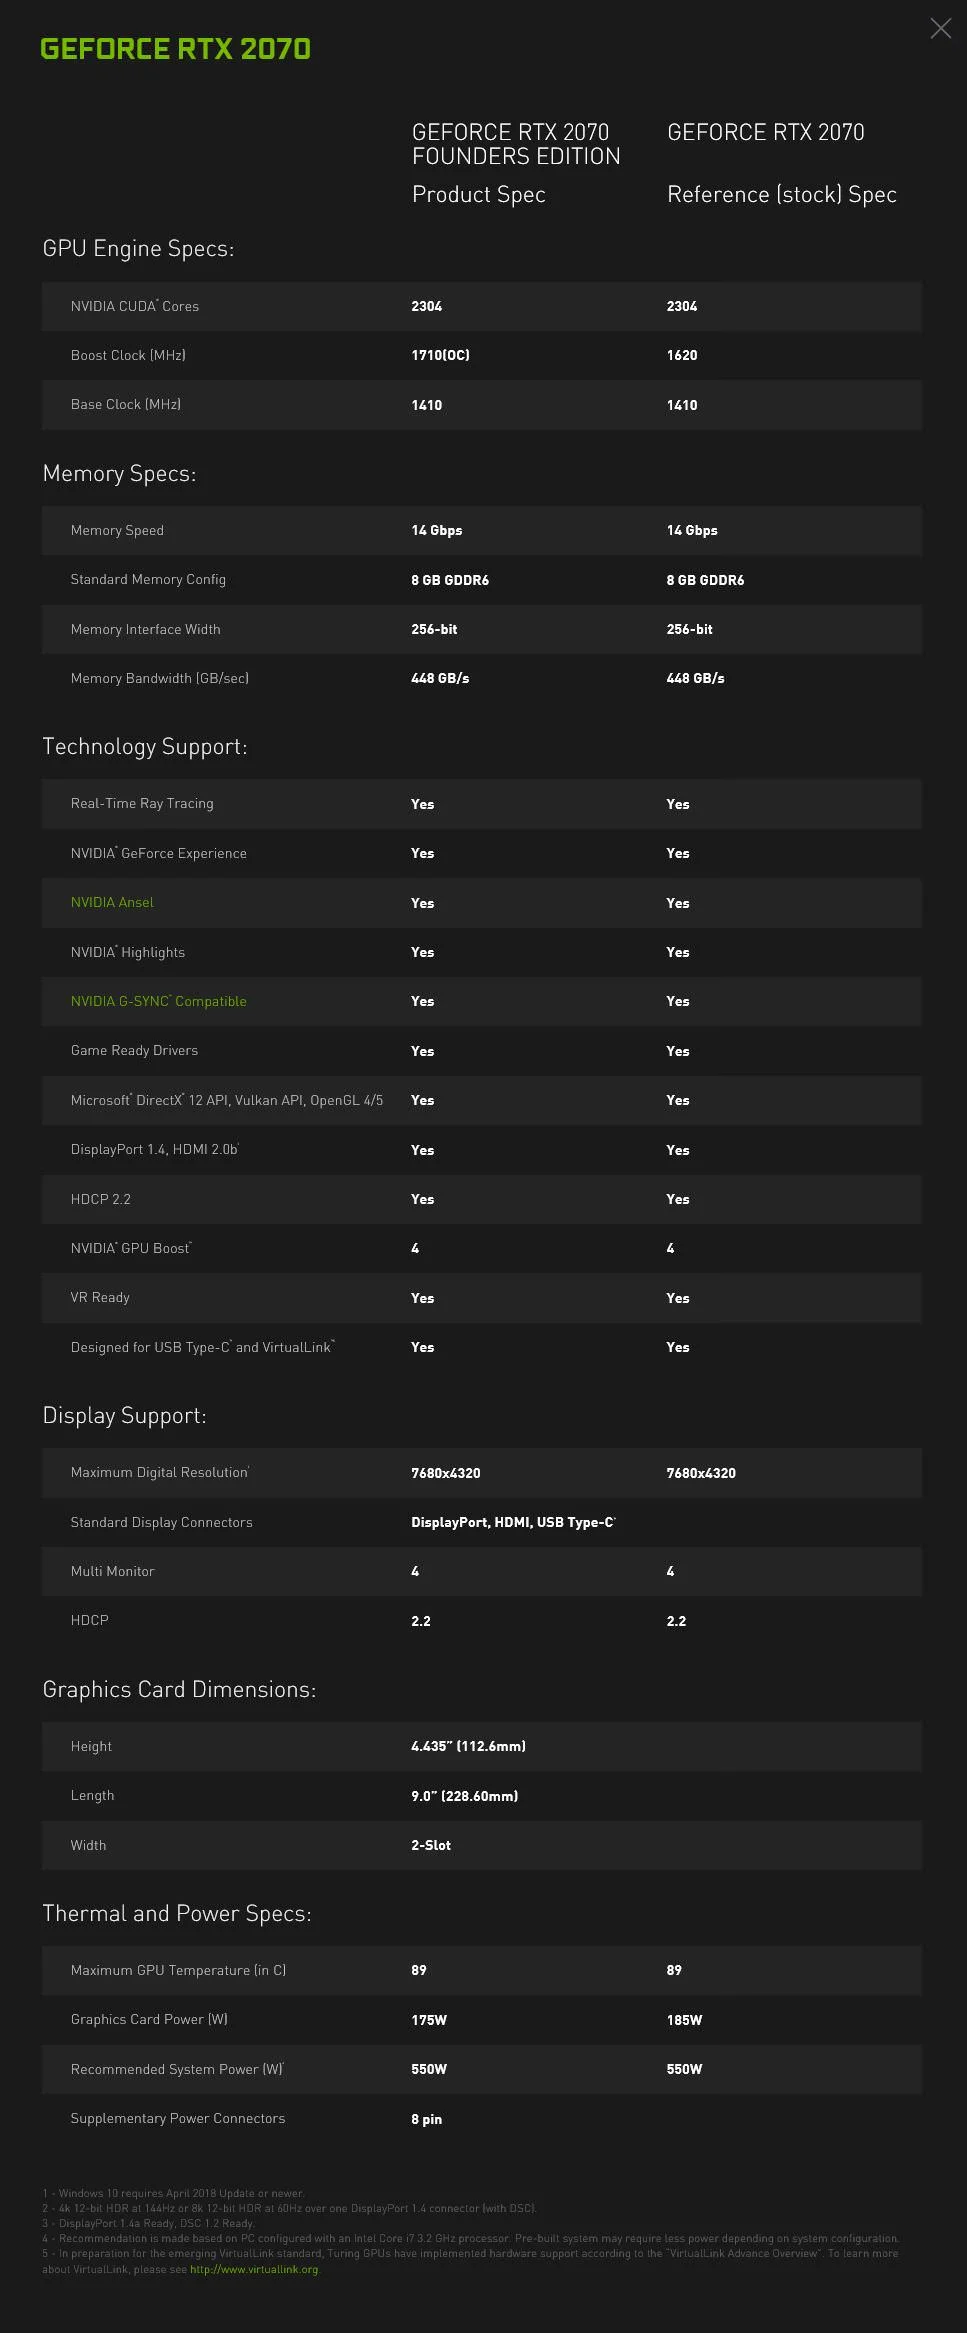This screenshot has height=2333, width=967.
Task: Select the "NVIDIA Highlights" row label
Action: [128, 952]
